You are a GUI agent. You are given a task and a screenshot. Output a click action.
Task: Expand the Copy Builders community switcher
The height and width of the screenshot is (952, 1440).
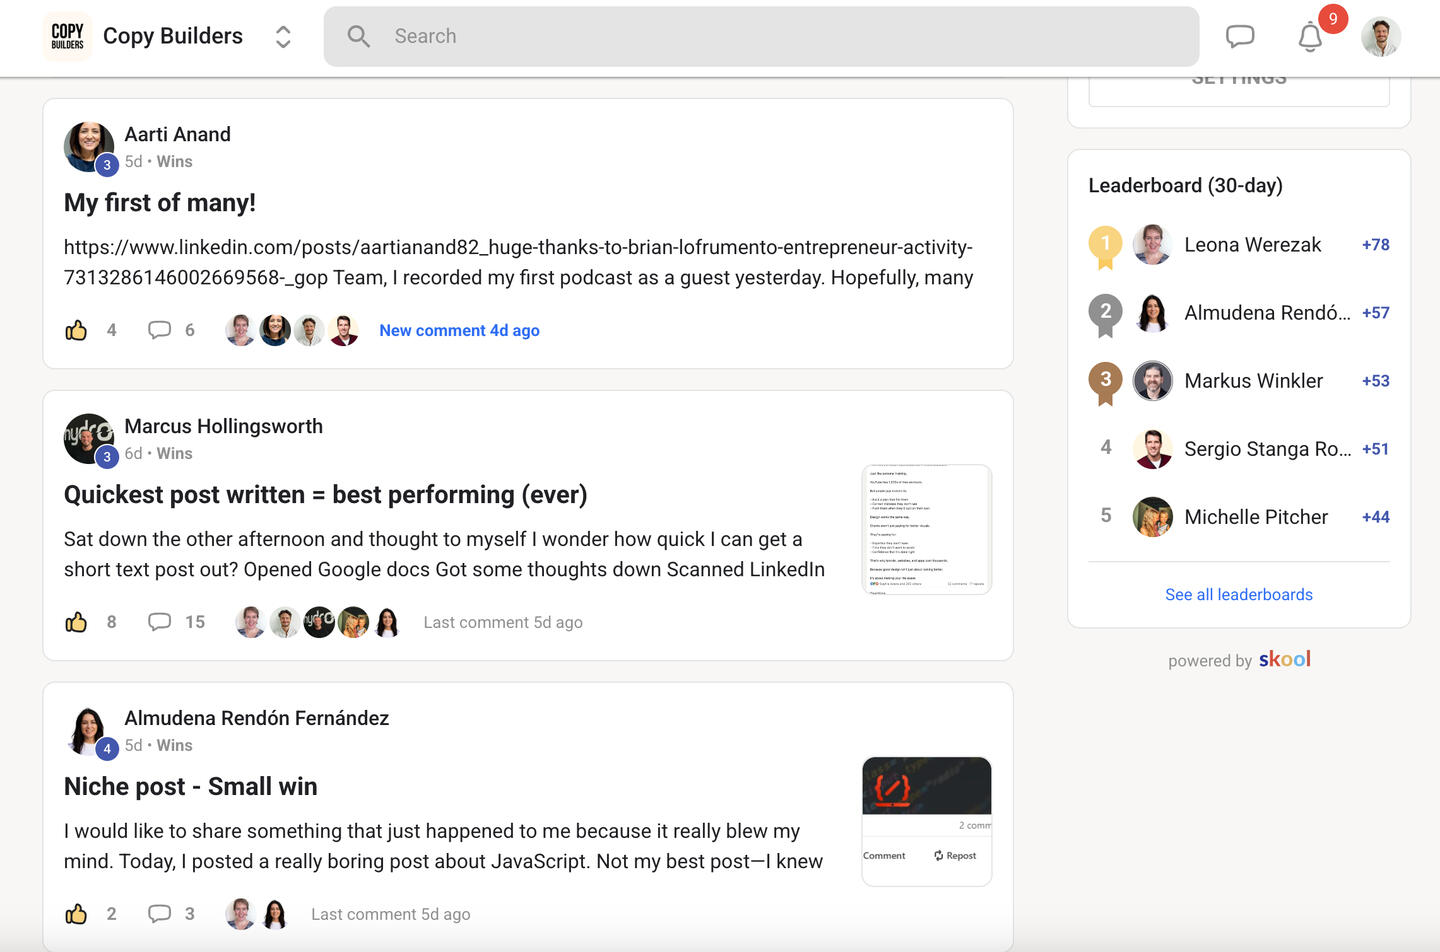tap(283, 37)
